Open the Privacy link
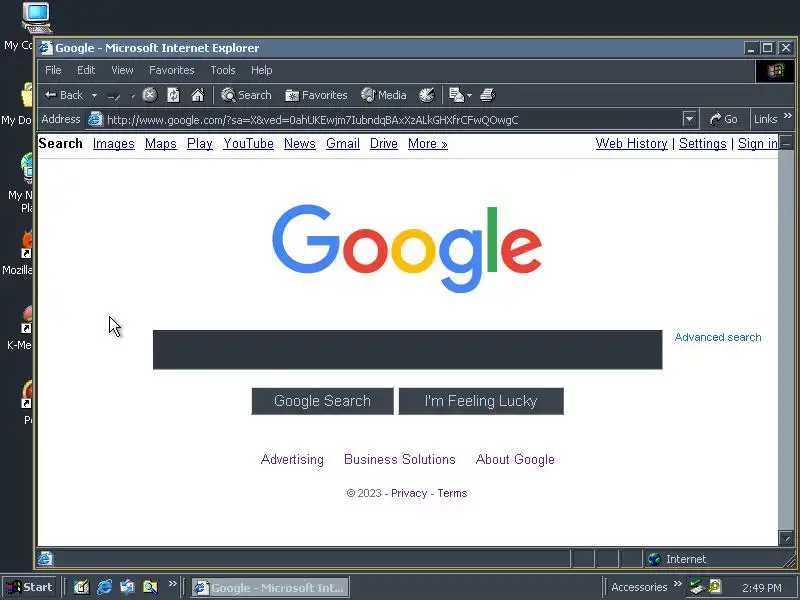 pyautogui.click(x=409, y=493)
